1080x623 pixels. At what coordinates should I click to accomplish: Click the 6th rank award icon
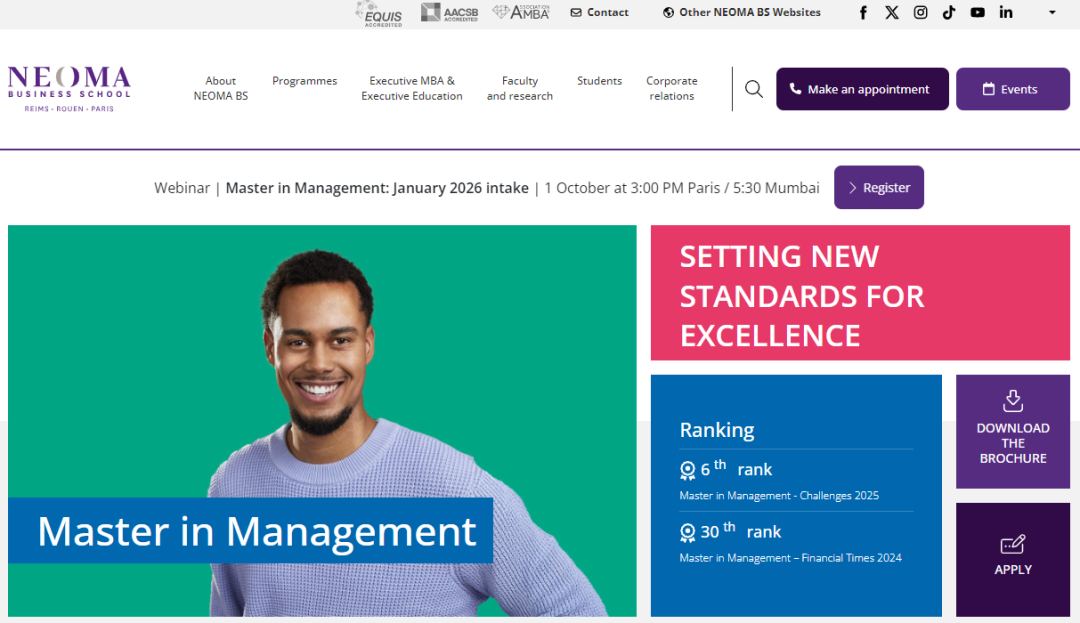[x=687, y=470]
